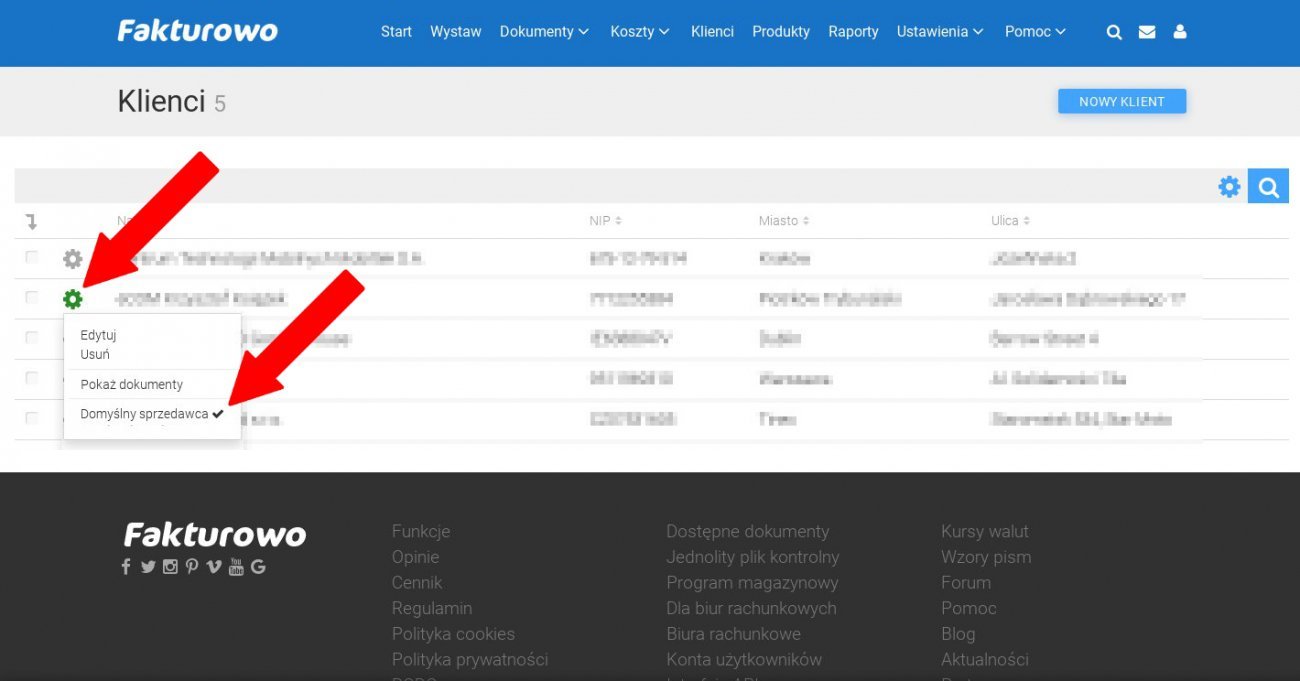The height and width of the screenshot is (681, 1300).
Task: Open Fakturowo's YouTube icon in the footer
Action: [236, 566]
